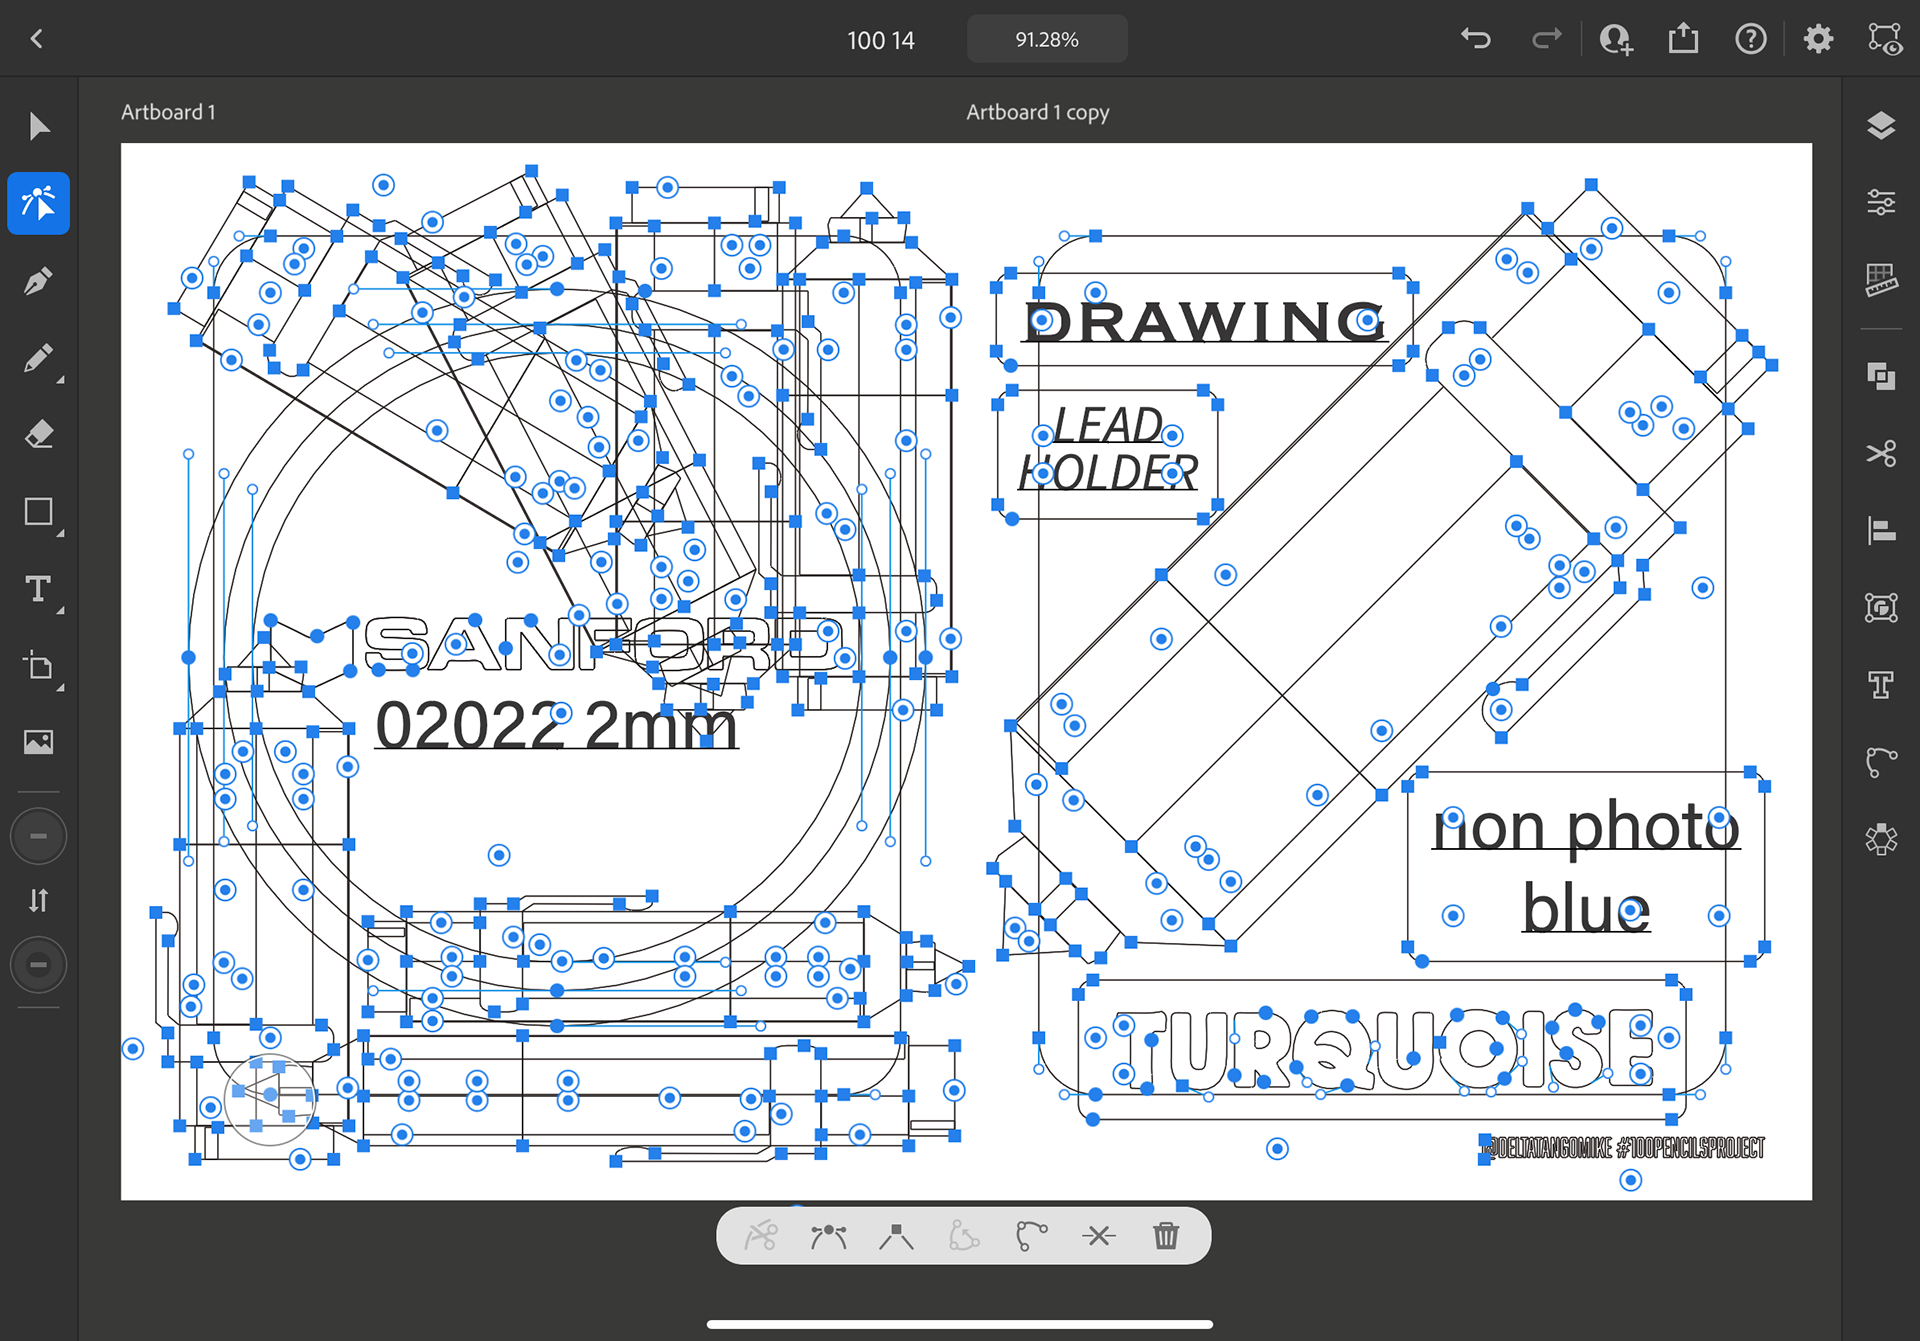Open the Layers panel
Screen dimensions: 1920x1341
[x=1881, y=126]
